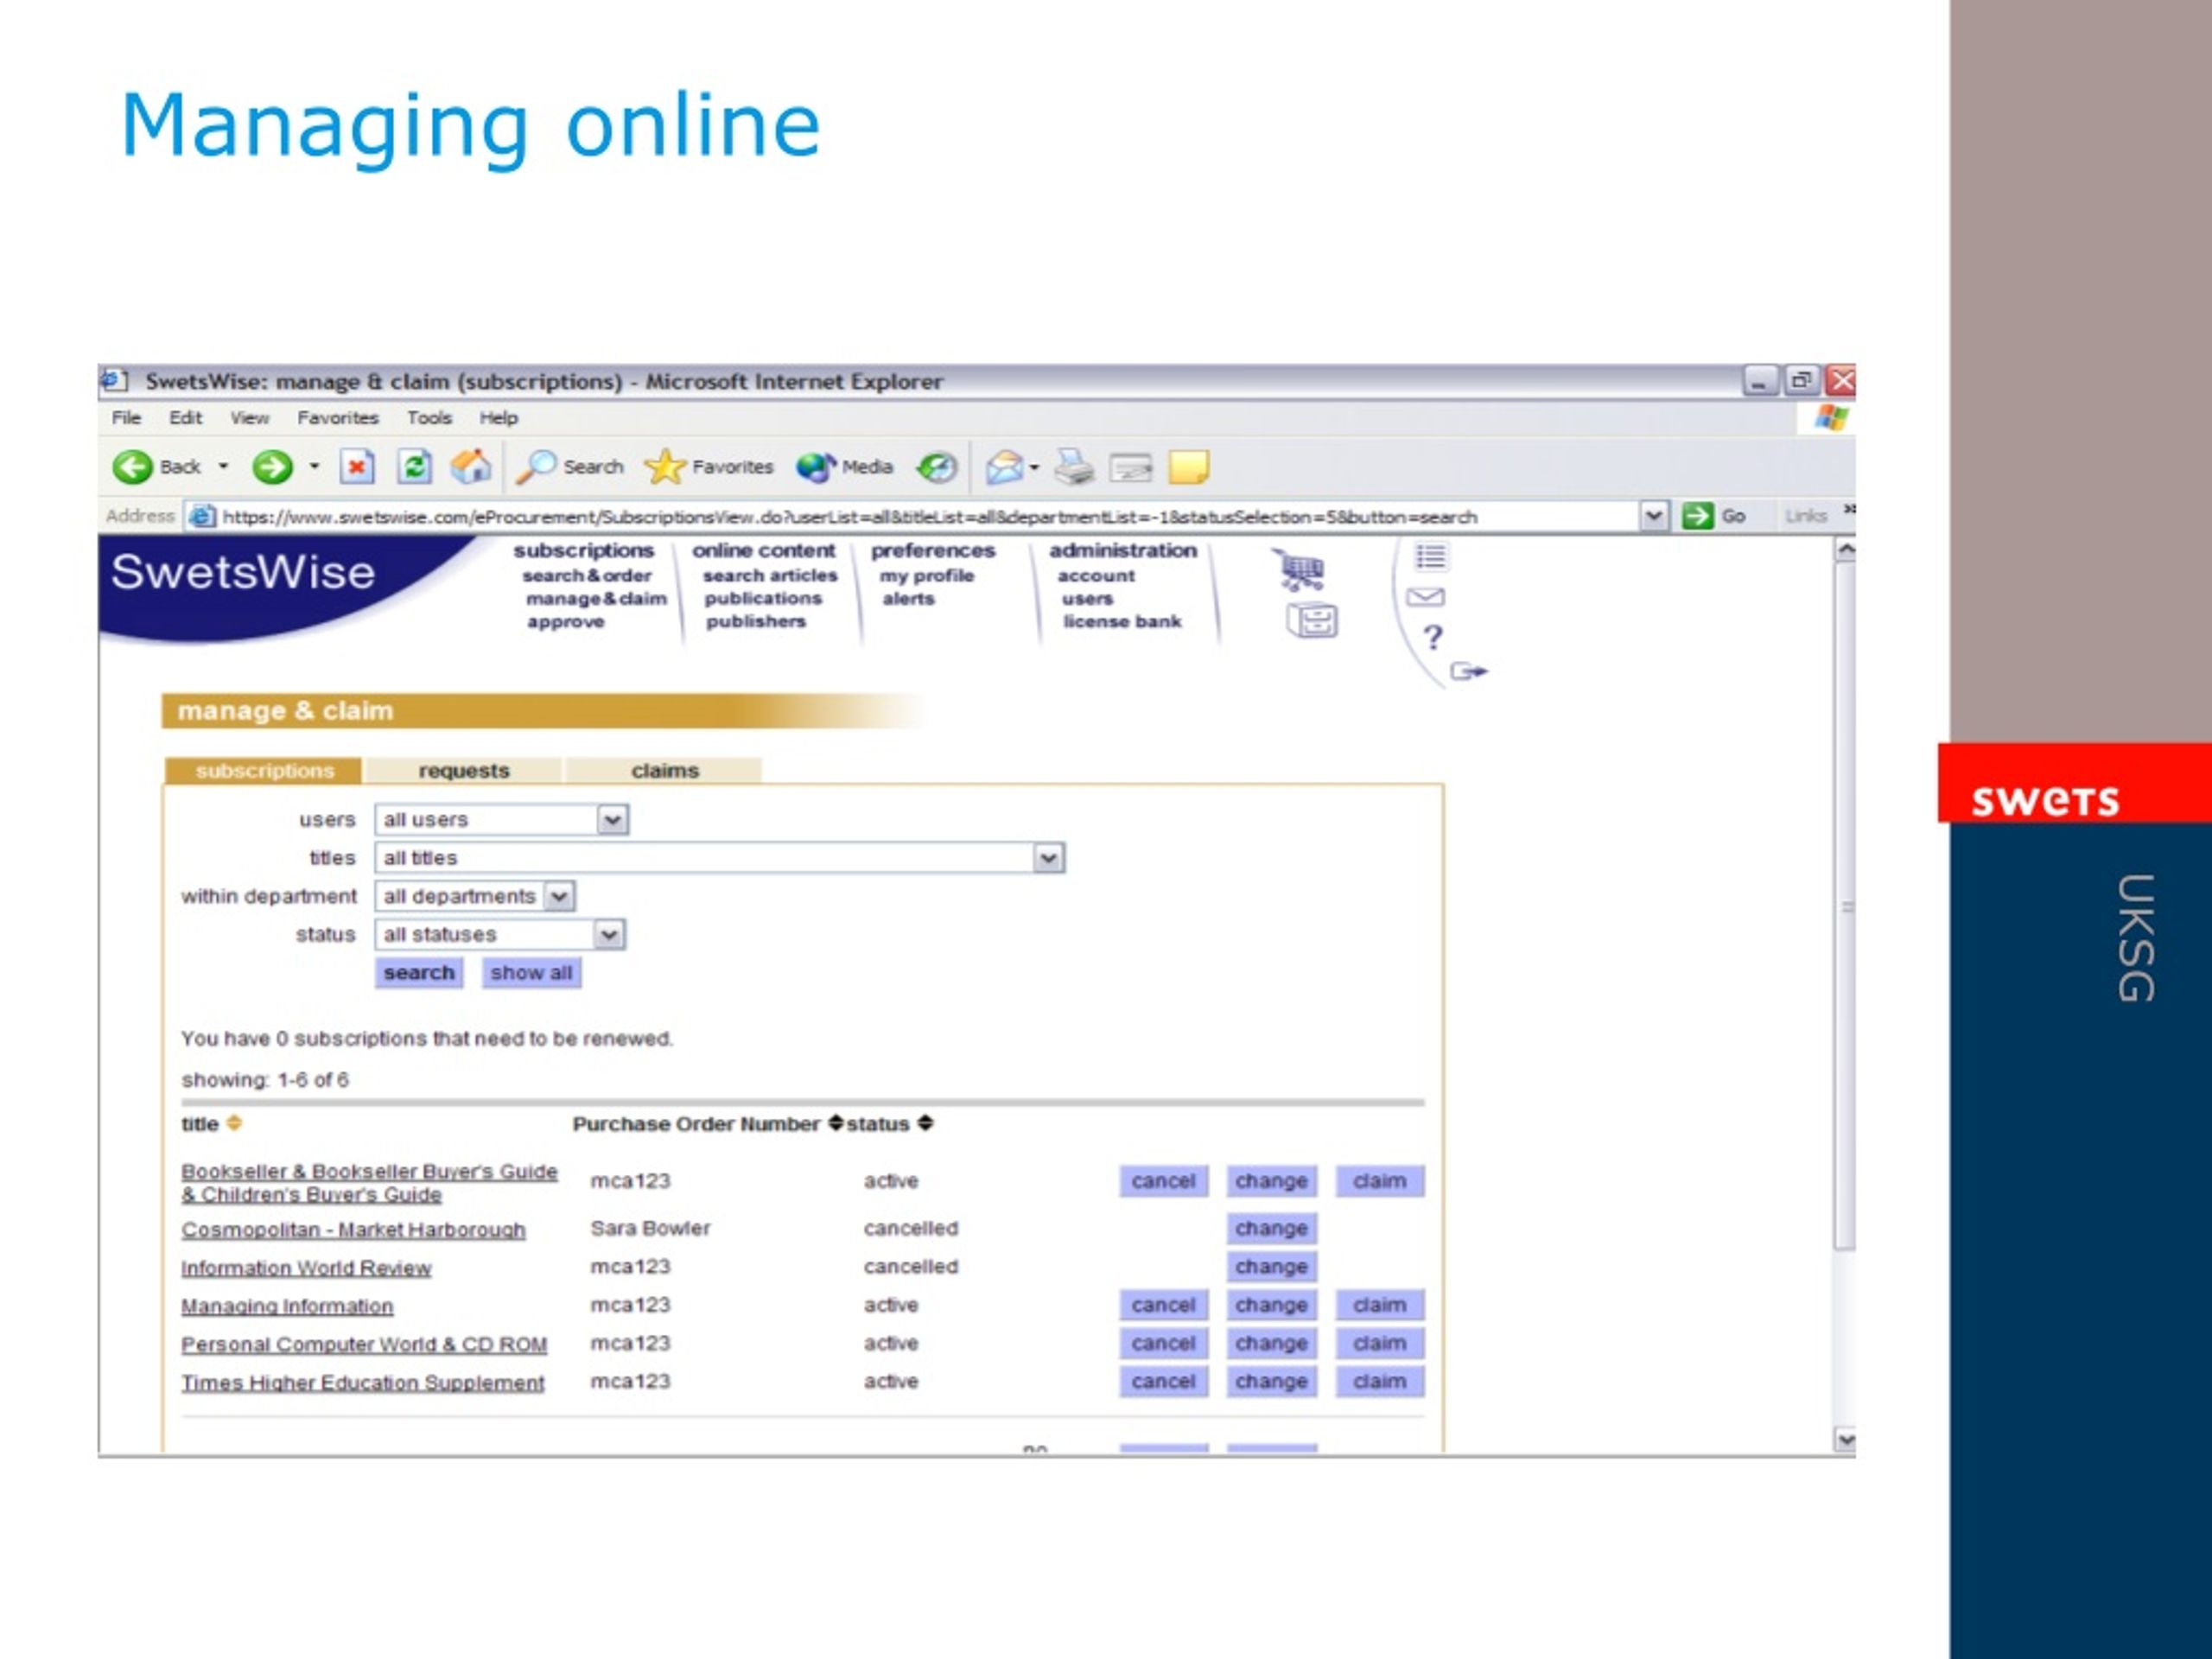
Task: Switch to the claims tab
Action: (x=665, y=770)
